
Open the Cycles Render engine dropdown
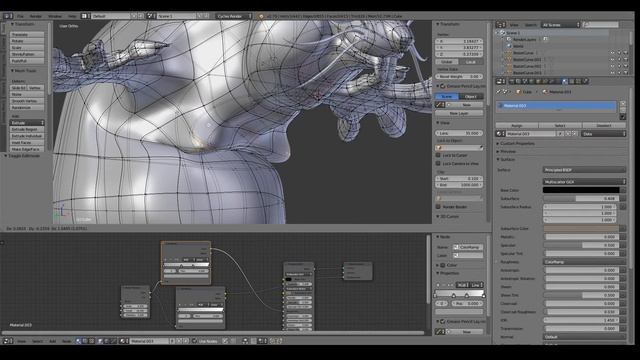234,16
